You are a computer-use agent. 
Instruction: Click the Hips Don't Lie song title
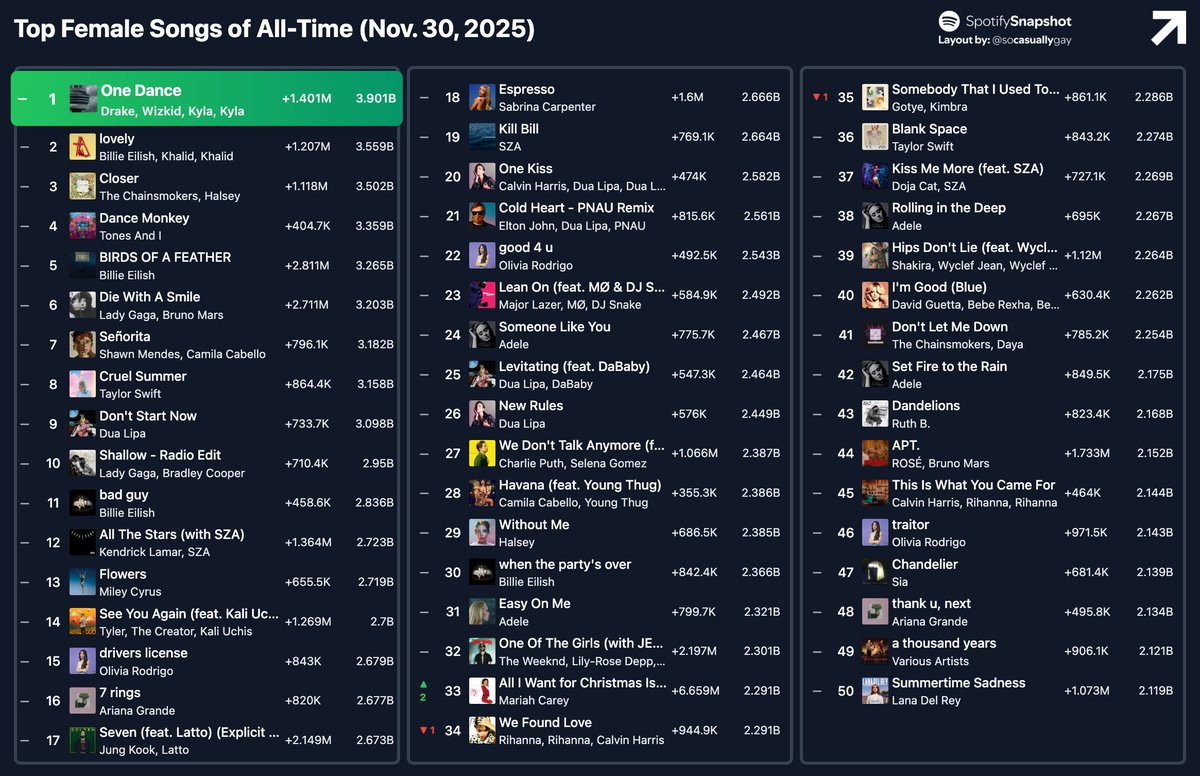pos(975,247)
